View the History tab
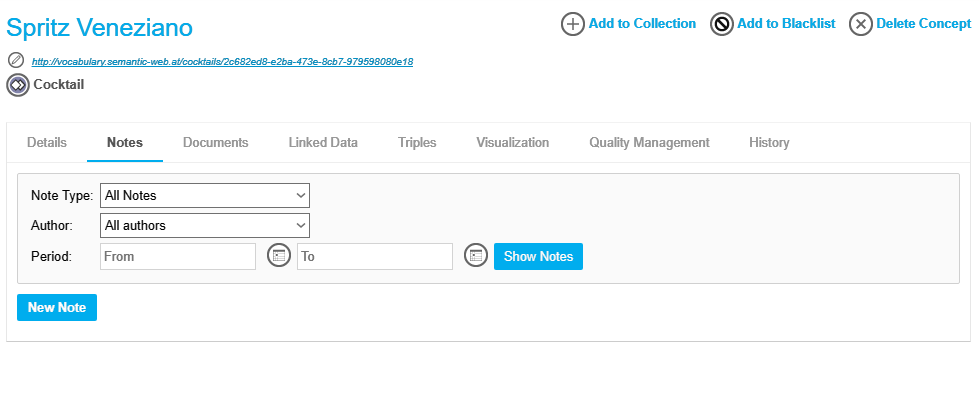The width and height of the screenshot is (979, 396). click(769, 142)
